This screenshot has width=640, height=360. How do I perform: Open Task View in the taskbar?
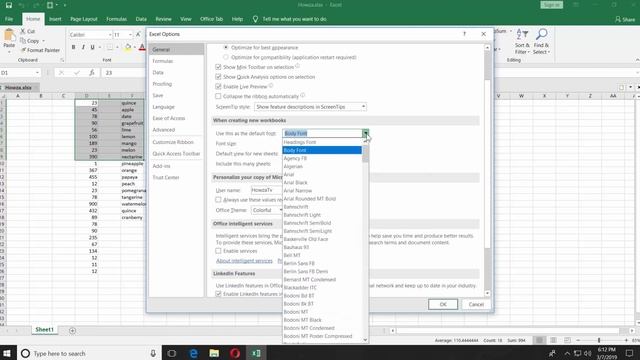[x=171, y=353]
